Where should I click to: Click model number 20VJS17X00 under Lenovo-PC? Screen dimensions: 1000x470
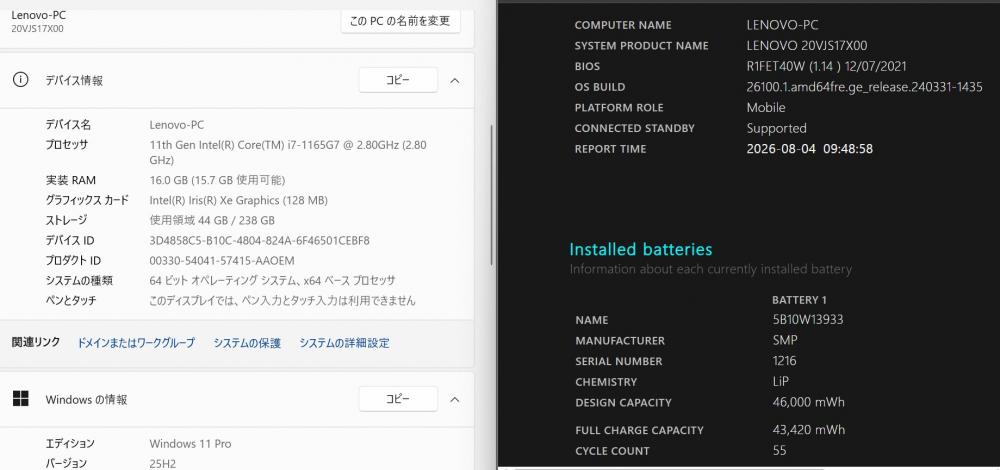37,29
